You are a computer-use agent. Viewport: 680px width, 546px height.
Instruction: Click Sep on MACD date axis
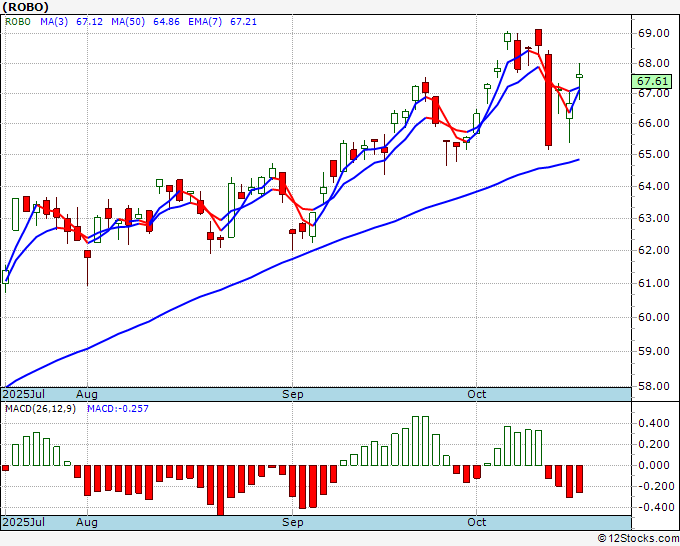(293, 522)
